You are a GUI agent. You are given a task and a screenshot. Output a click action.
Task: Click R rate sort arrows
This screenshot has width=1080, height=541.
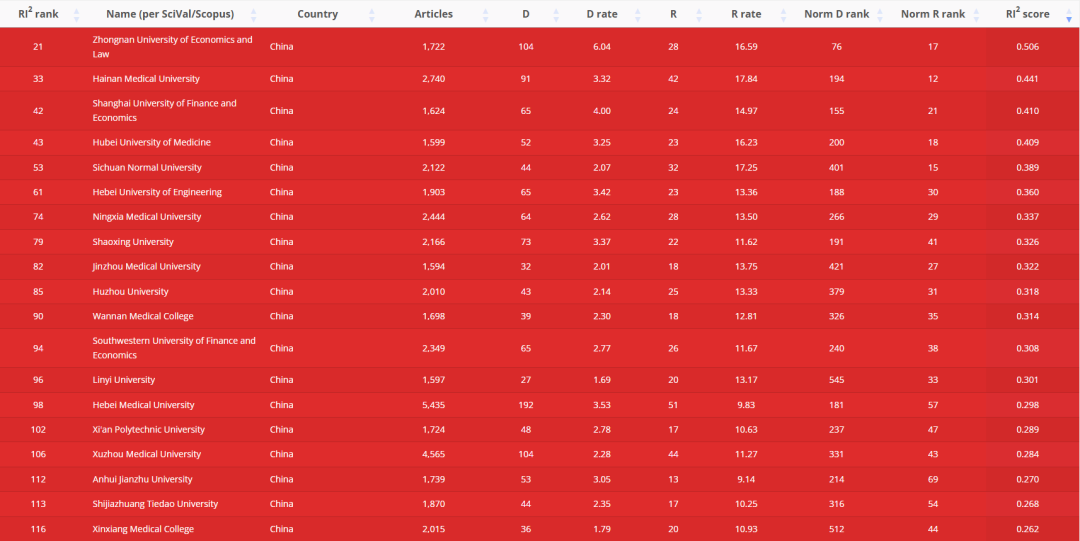pyautogui.click(x=785, y=14)
